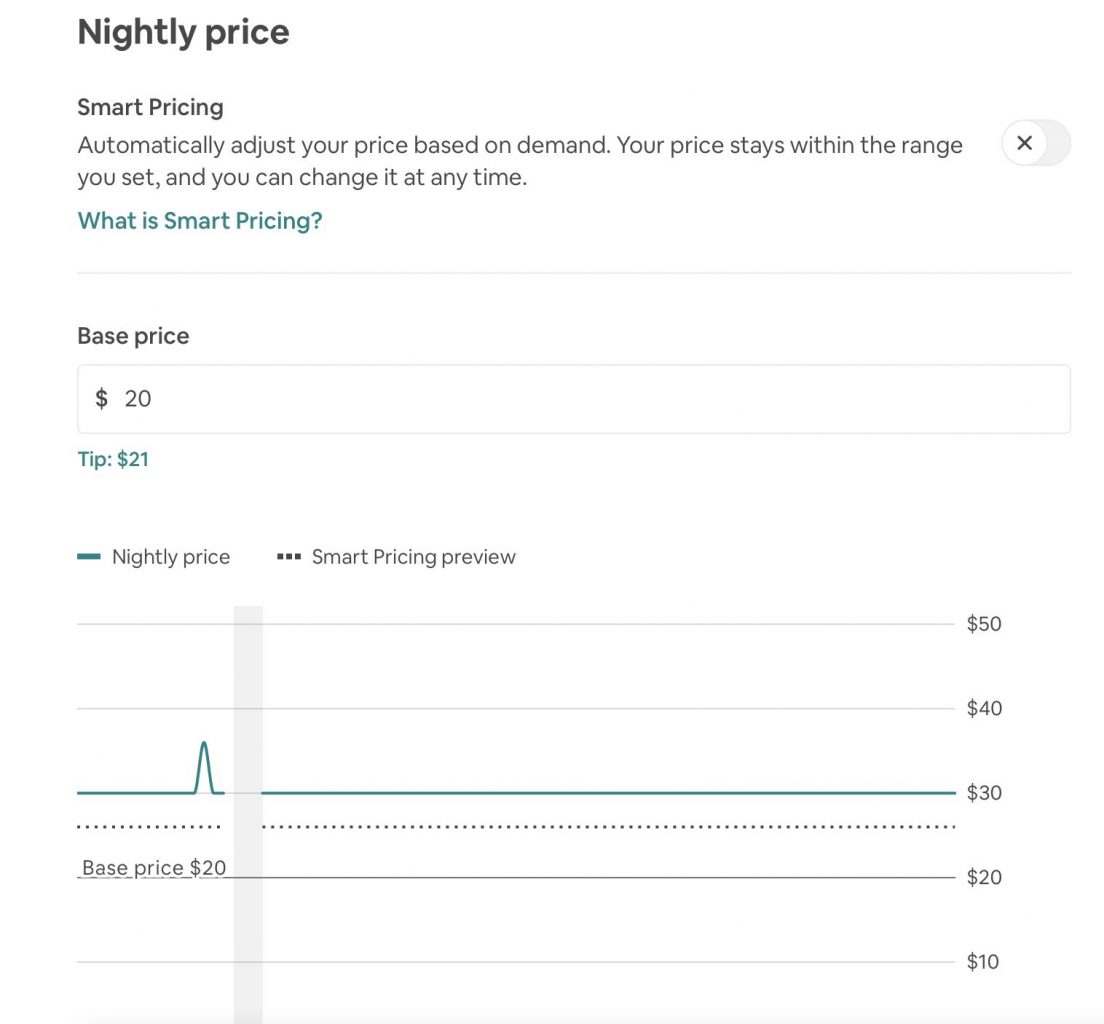The image size is (1104, 1024).
Task: Click the 'Nightly price' page heading
Action: 182,32
